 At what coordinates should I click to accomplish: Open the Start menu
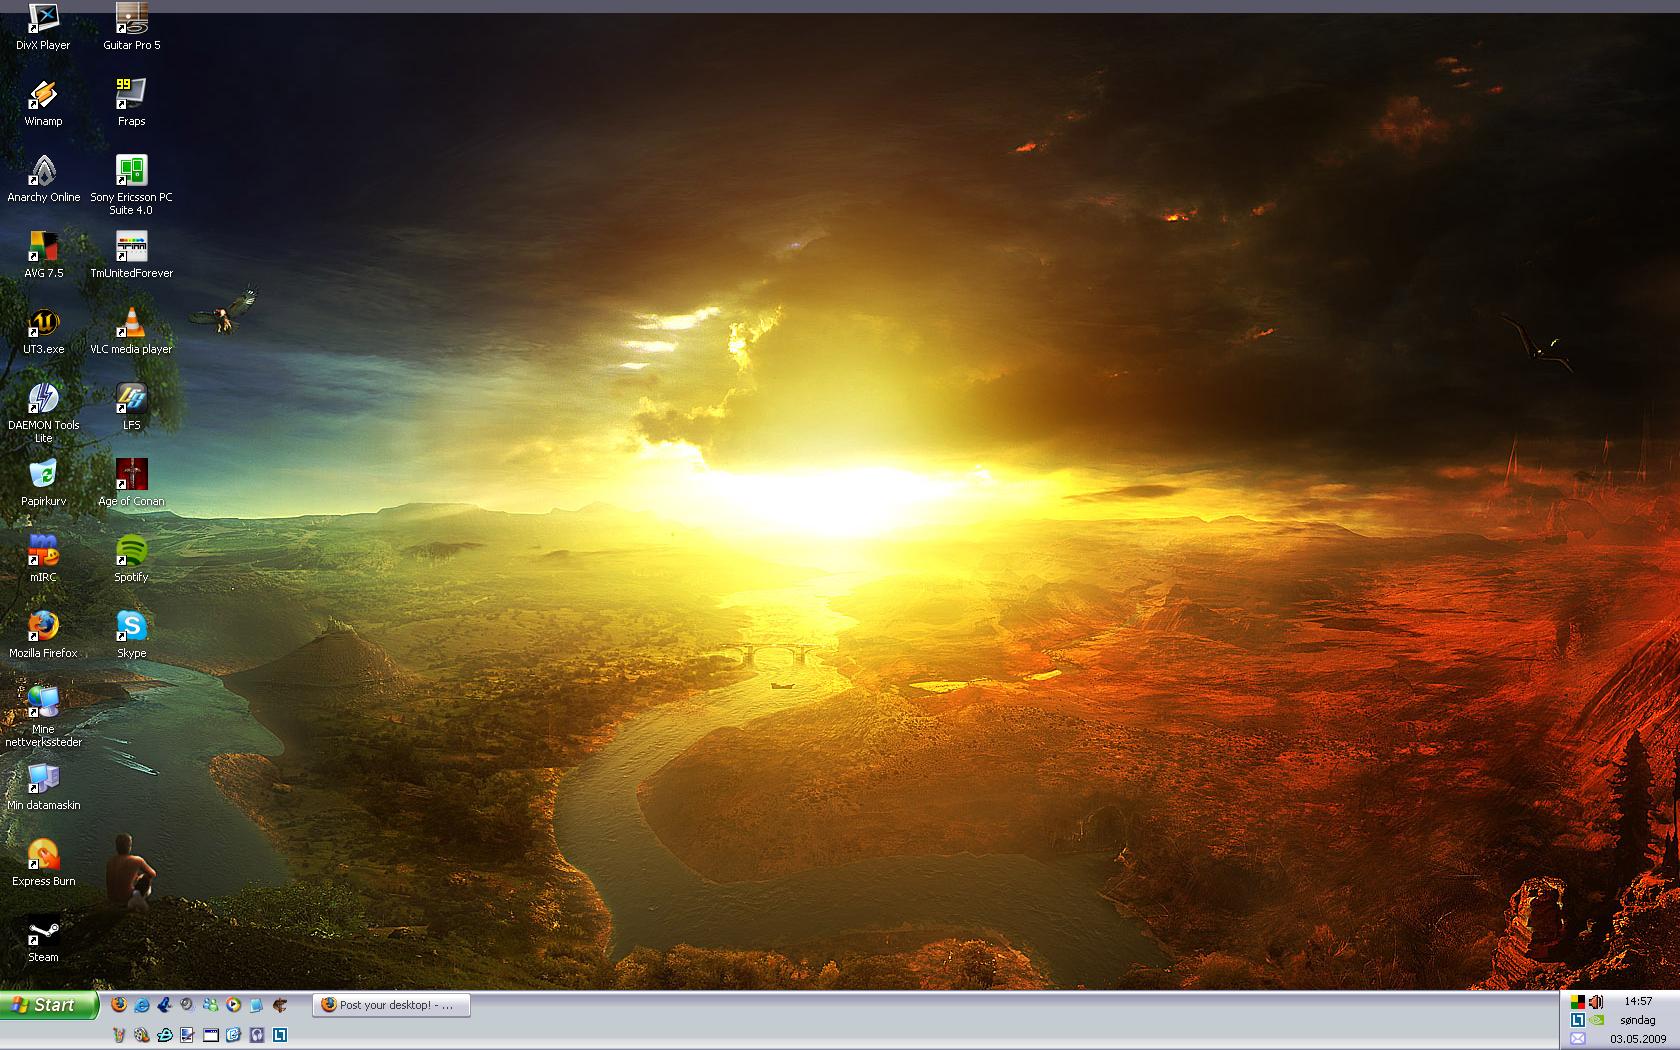coord(49,1005)
